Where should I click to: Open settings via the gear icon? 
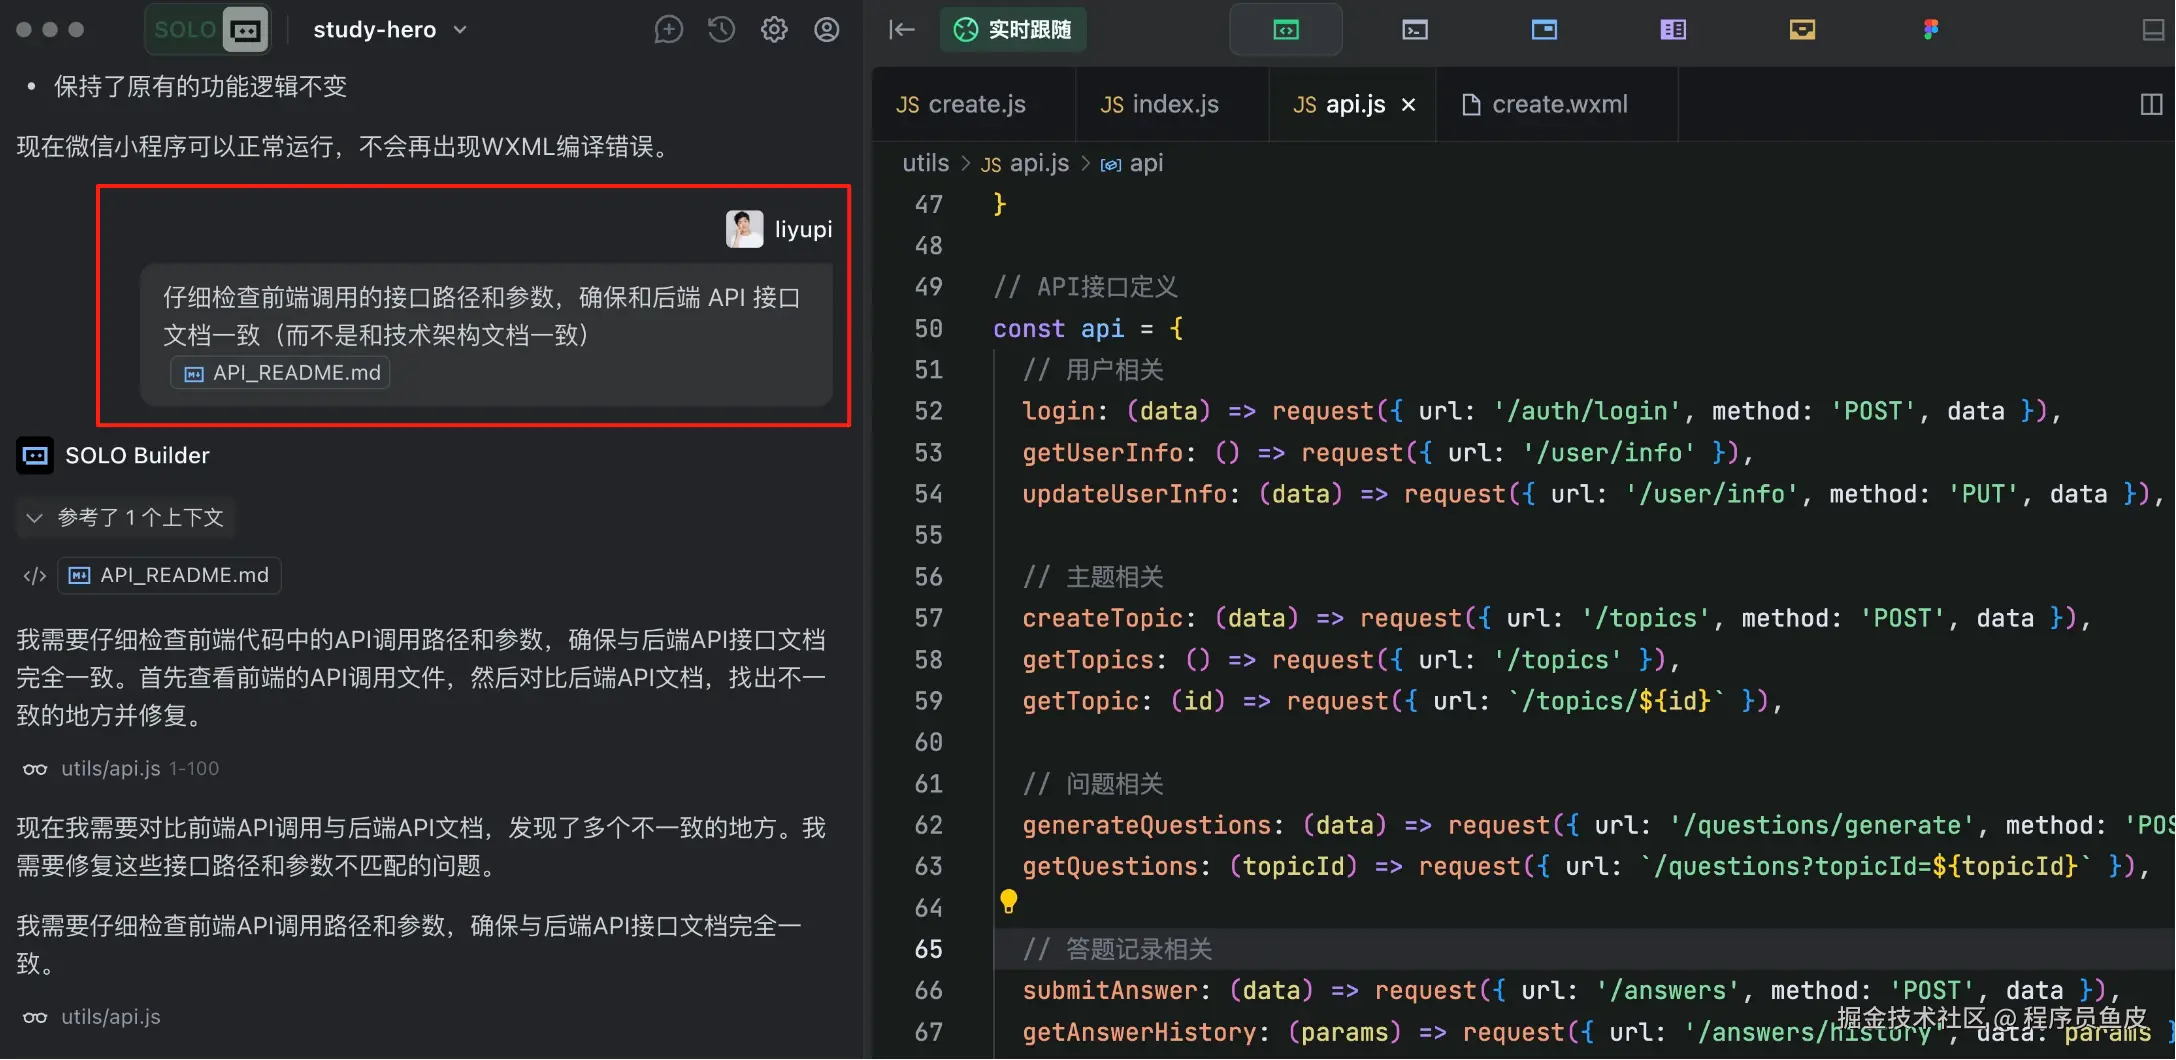[x=774, y=30]
